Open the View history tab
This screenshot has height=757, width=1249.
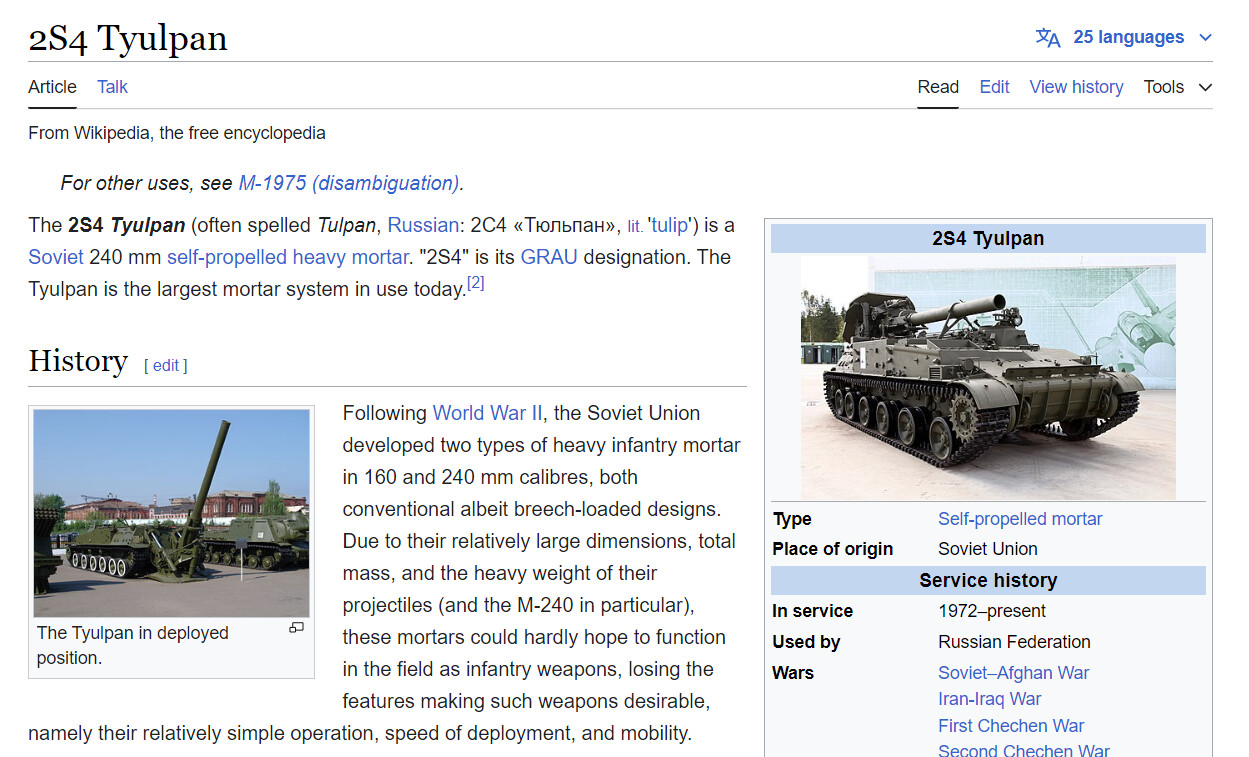point(1076,87)
